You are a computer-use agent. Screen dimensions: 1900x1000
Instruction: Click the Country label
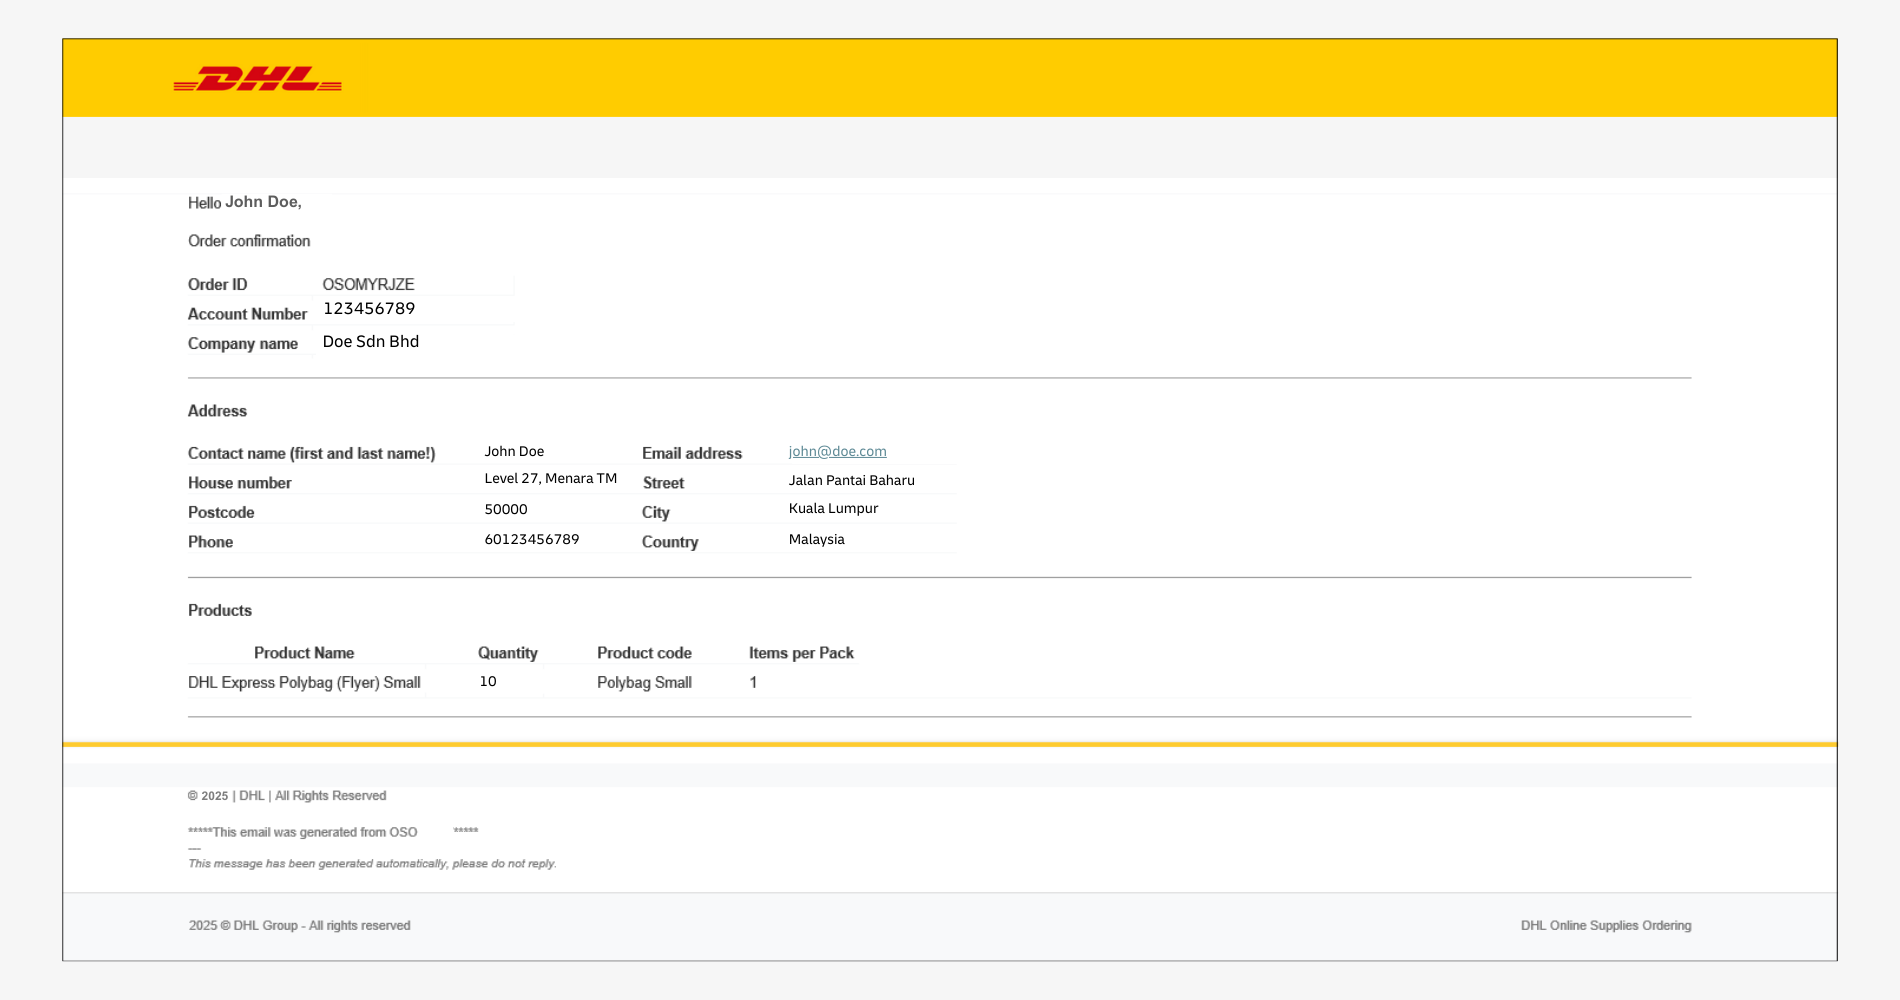coord(670,542)
